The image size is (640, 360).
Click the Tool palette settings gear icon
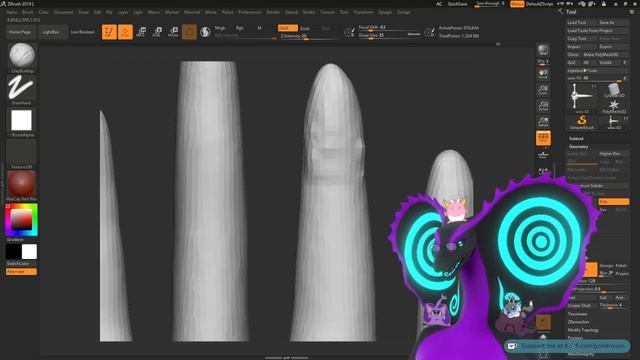[632, 12]
